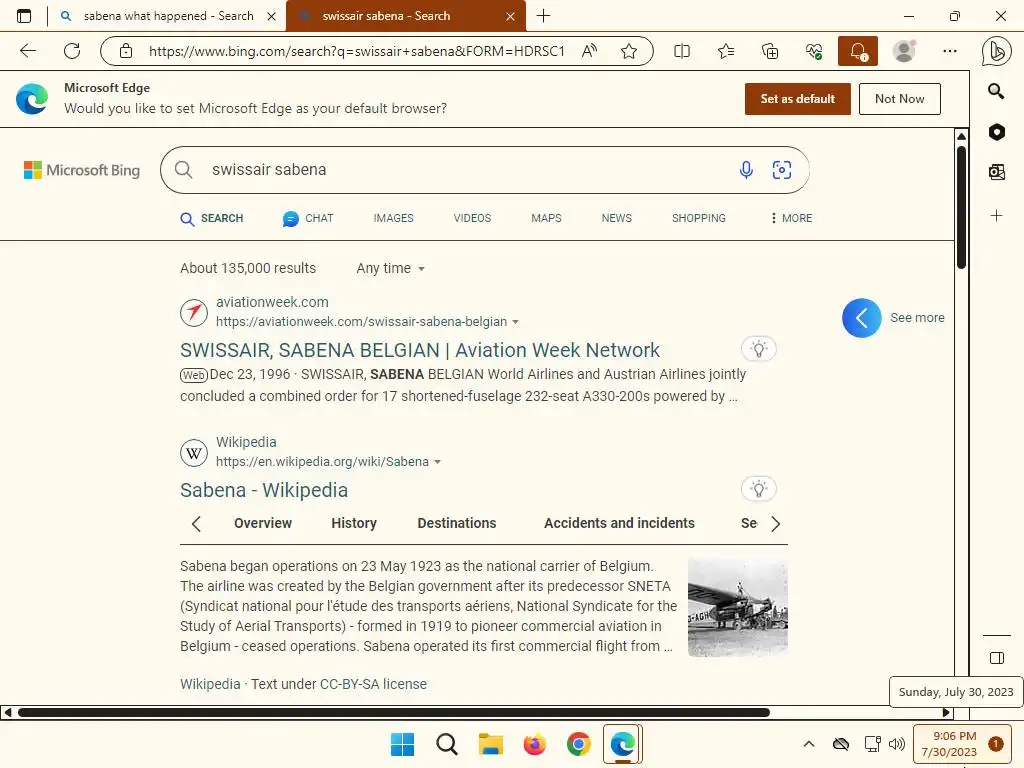The width and height of the screenshot is (1024, 768).
Task: Expand Wikipedia URL dropdown arrow
Action: [438, 462]
